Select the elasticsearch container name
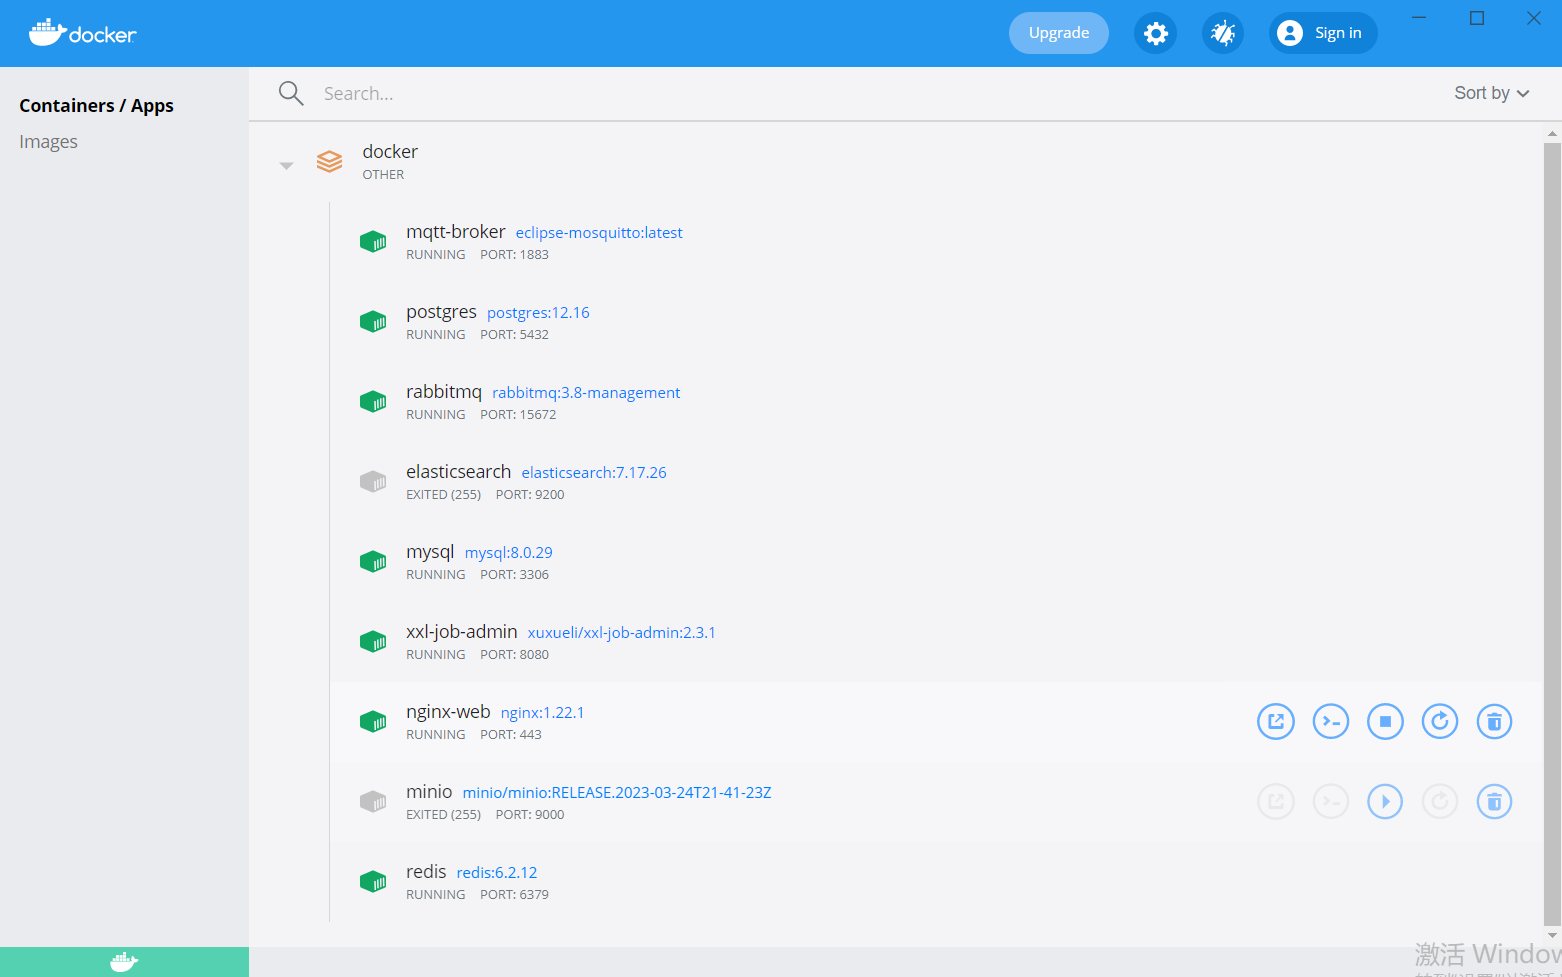Screen dimensions: 1562x977 pyautogui.click(x=458, y=471)
